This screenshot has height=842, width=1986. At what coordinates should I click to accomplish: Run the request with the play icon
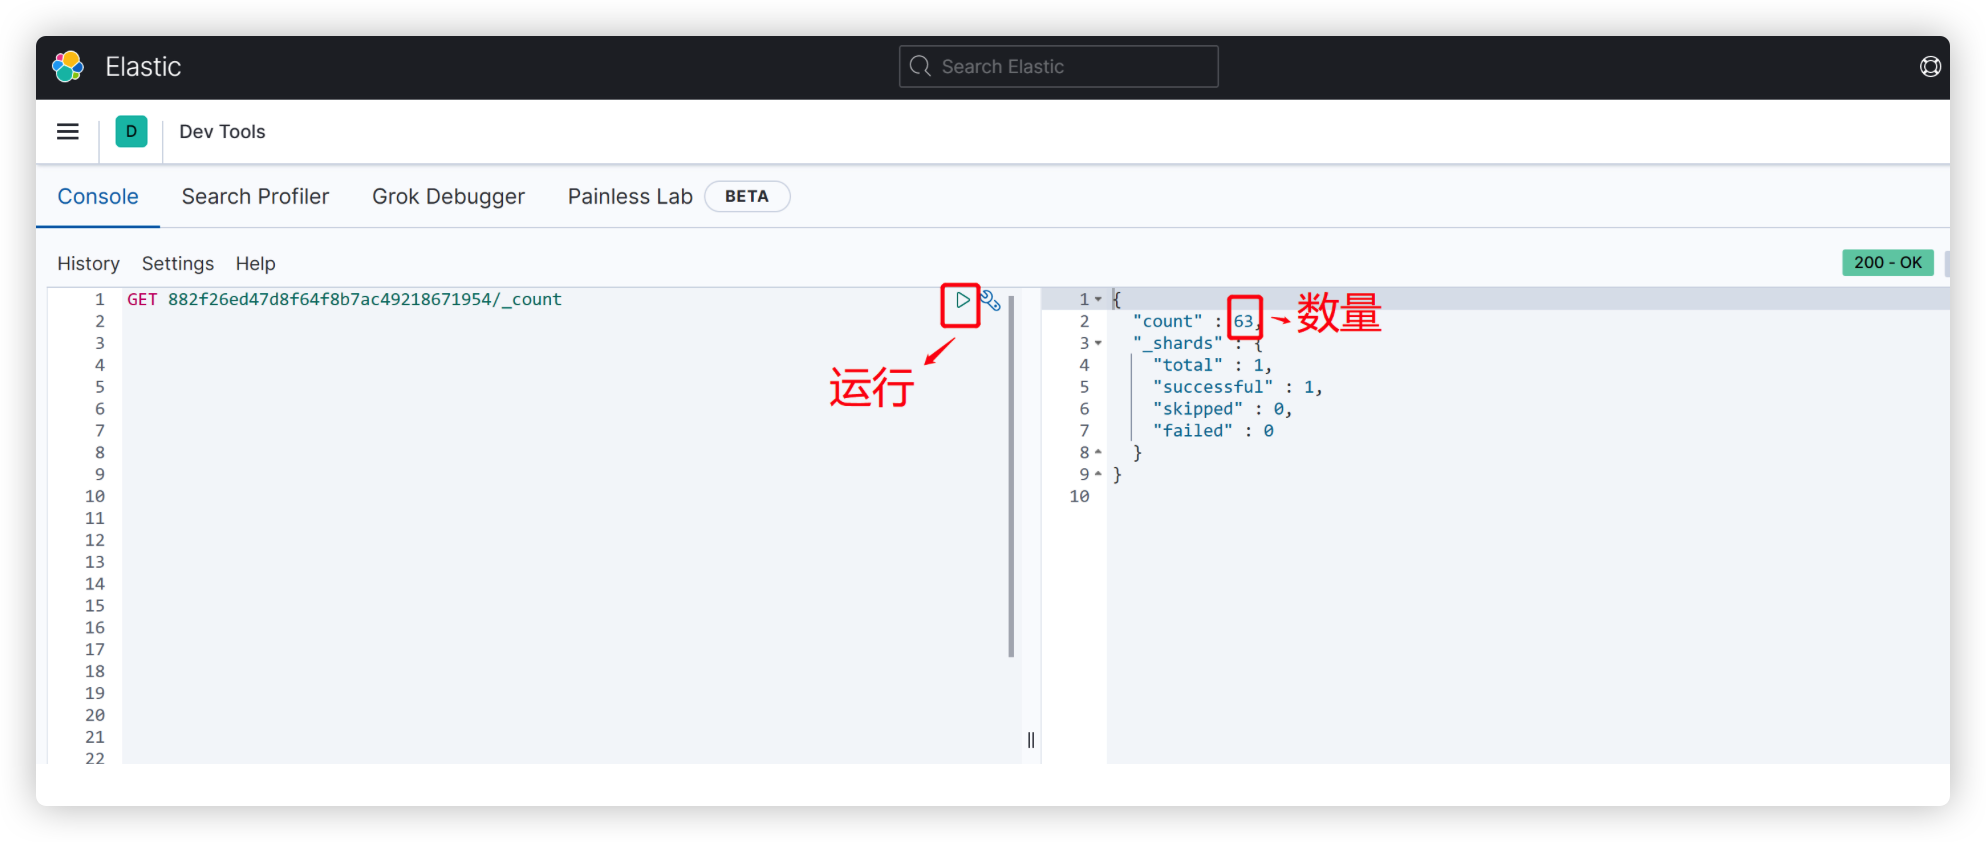(x=962, y=300)
